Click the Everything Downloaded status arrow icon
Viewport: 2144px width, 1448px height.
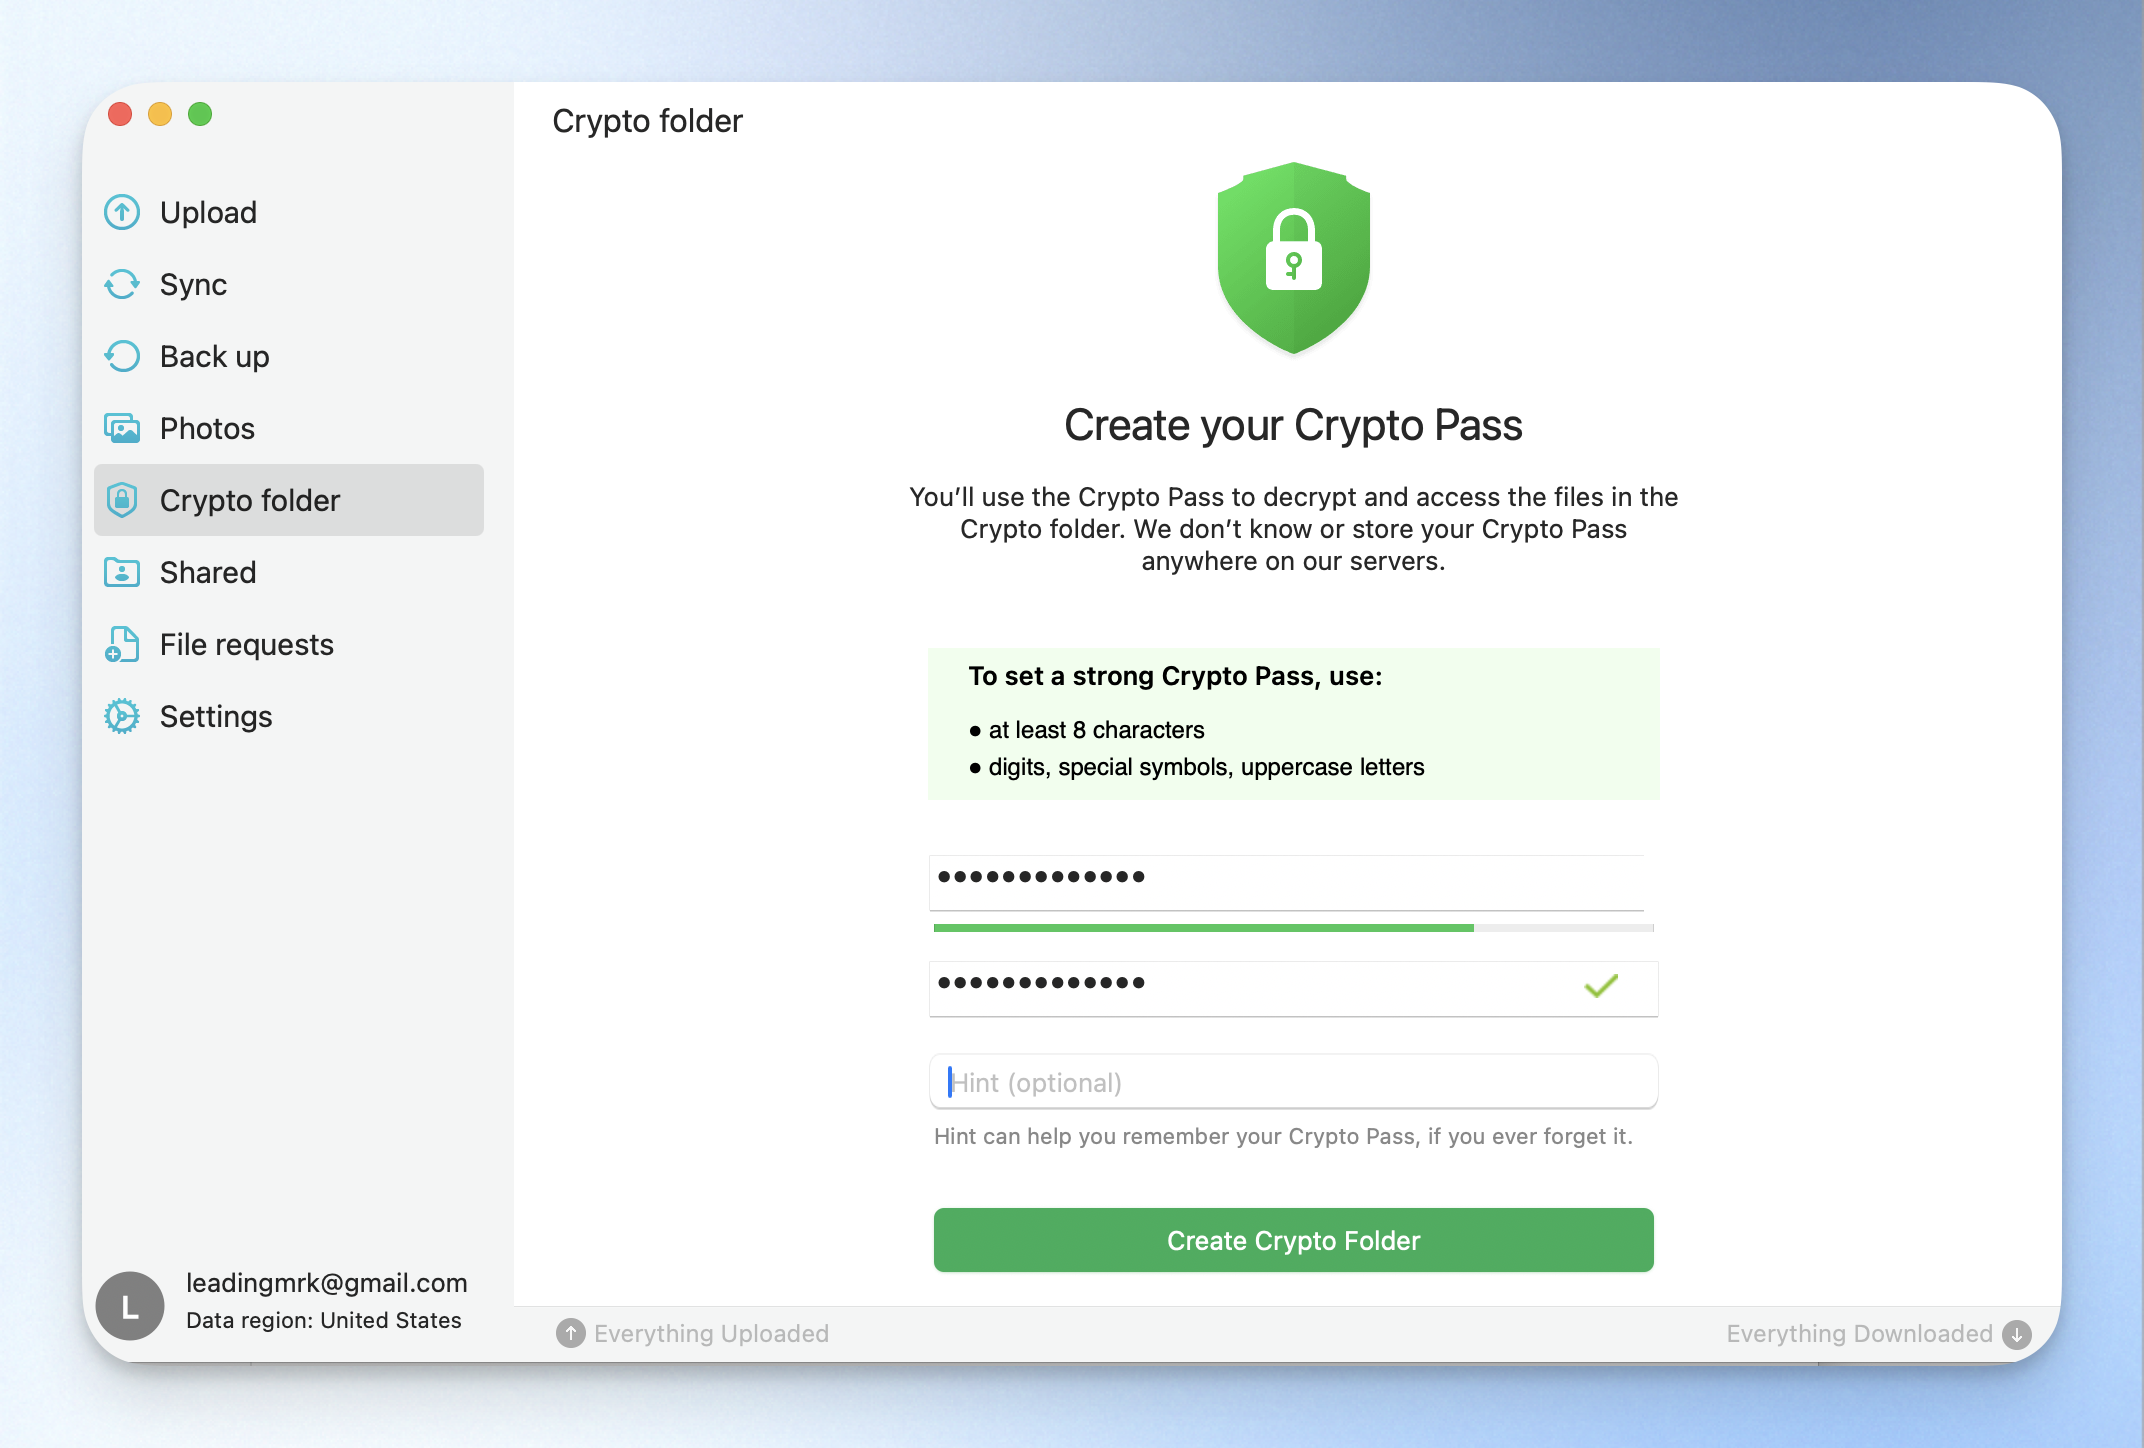[x=2017, y=1334]
